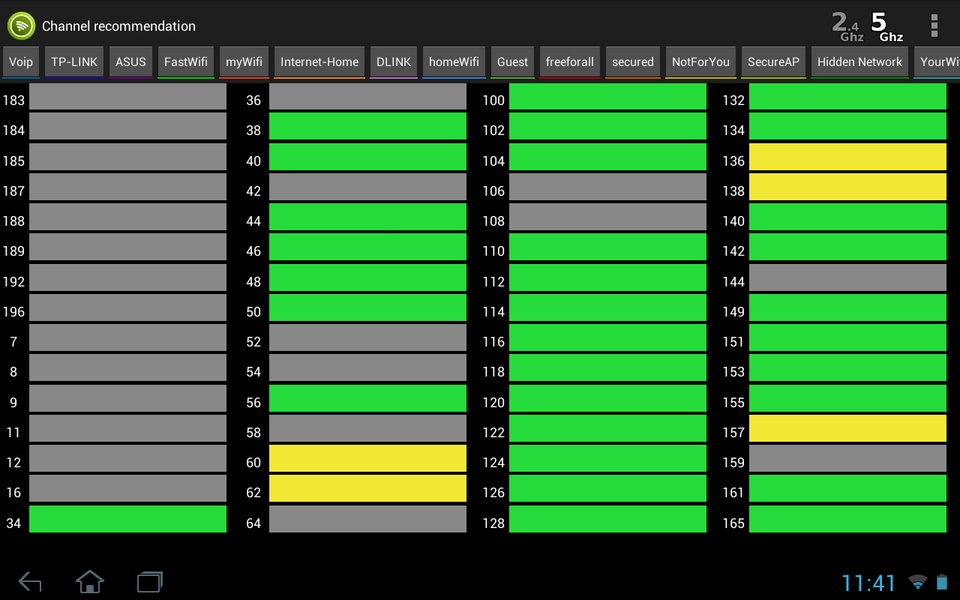Tap the green bar for channel 153
This screenshot has height=600, width=960.
[848, 368]
